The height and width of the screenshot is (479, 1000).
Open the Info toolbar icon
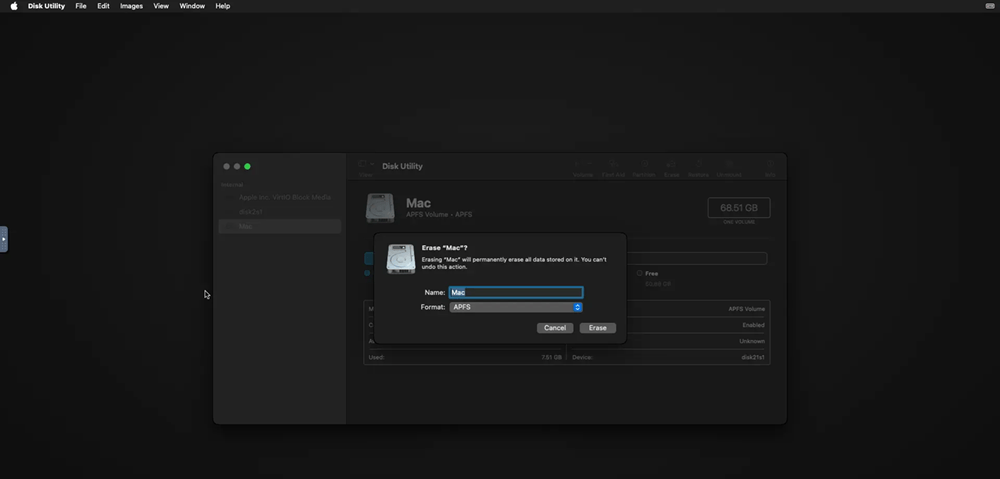coord(770,165)
